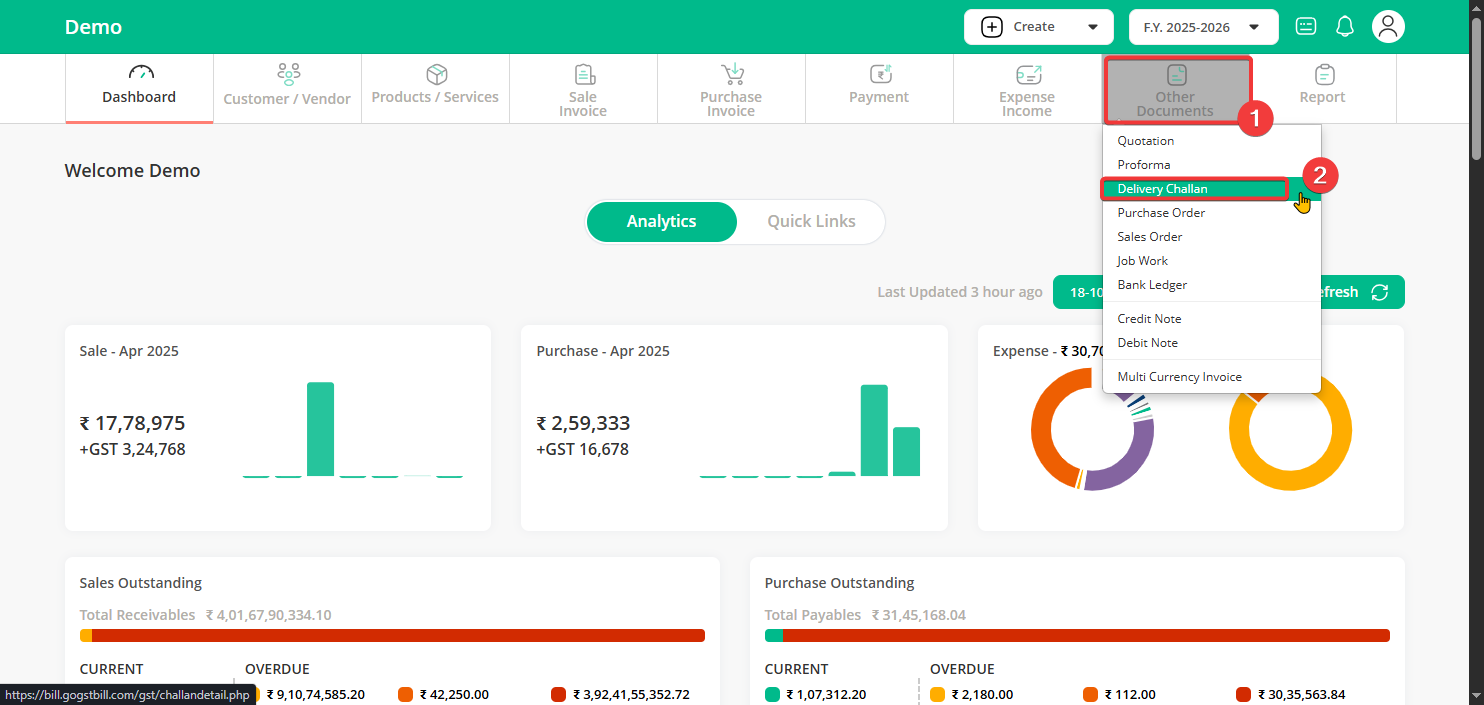The image size is (1484, 705).
Task: Open the Sale Invoice tab label
Action: click(583, 104)
